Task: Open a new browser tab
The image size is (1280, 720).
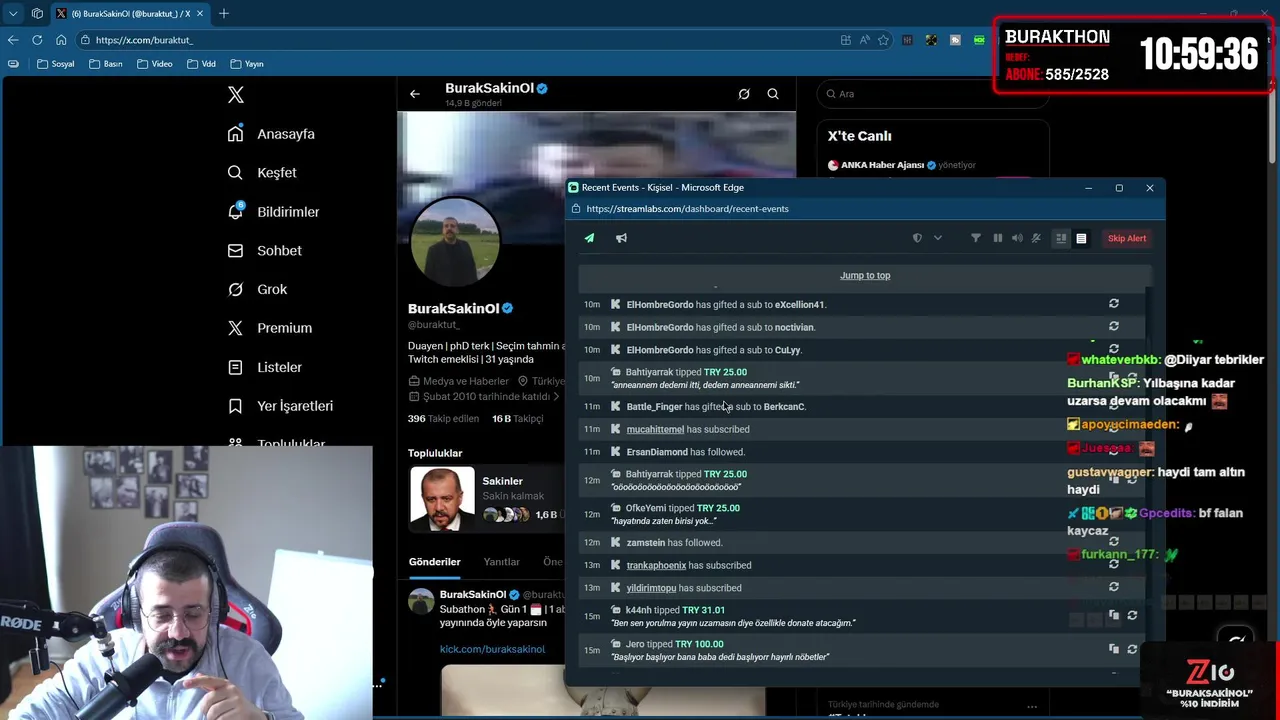Action: [224, 14]
